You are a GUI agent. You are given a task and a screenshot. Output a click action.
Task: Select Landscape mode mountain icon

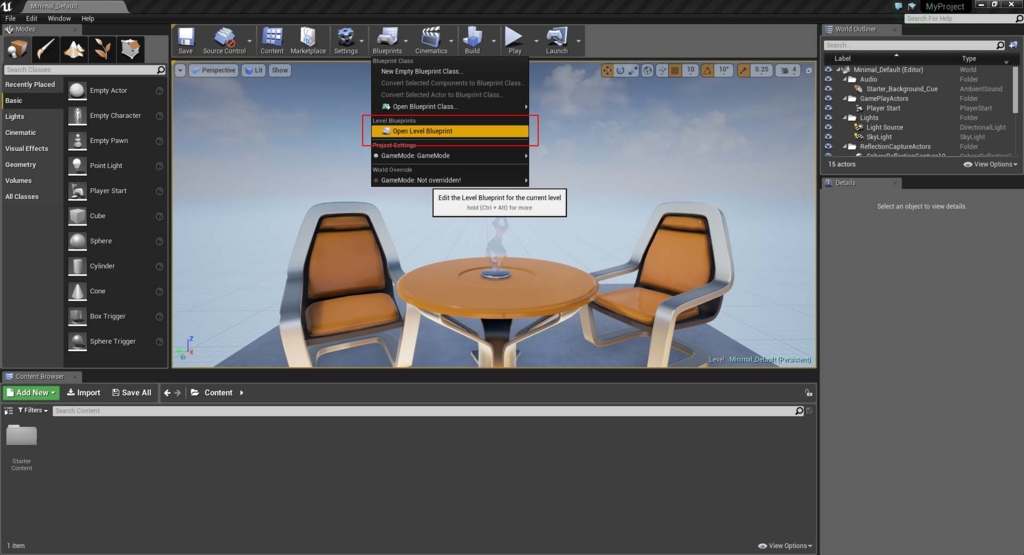(x=74, y=49)
